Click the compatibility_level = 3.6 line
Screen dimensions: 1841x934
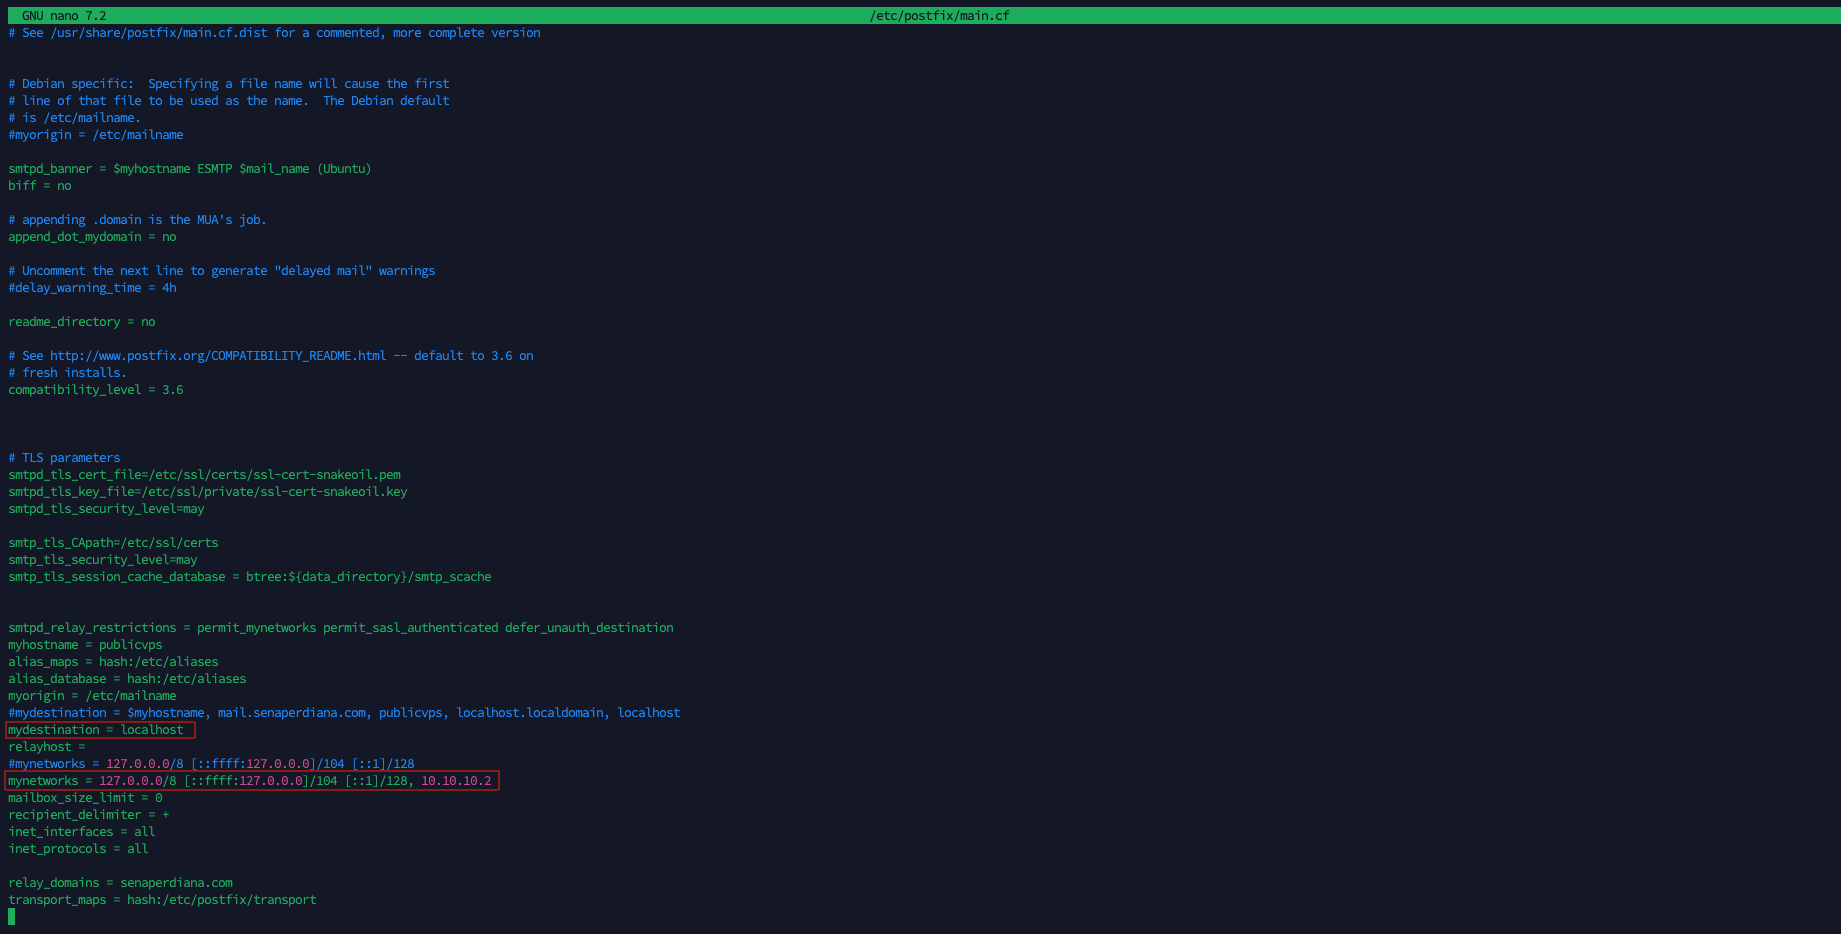pos(96,390)
